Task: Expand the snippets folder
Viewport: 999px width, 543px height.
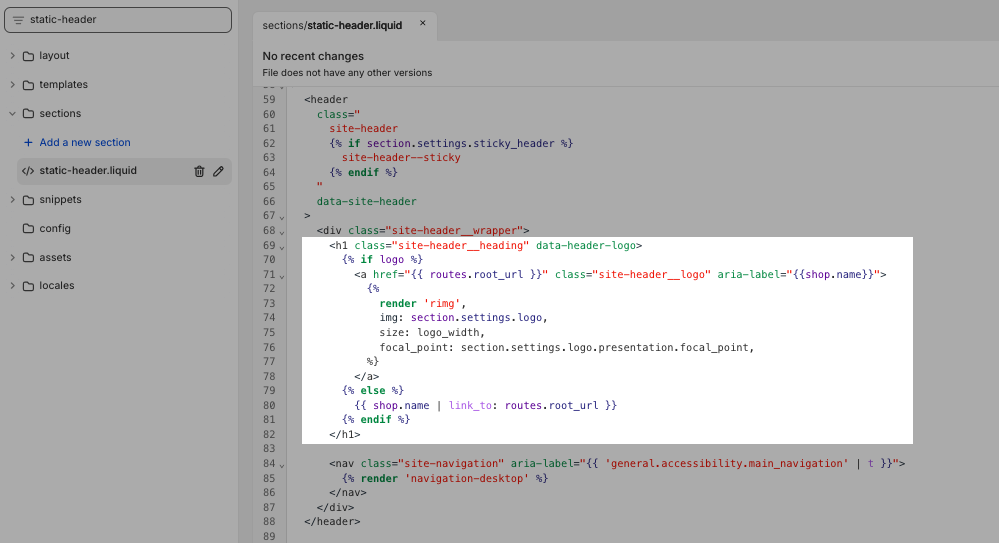Action: tap(12, 200)
